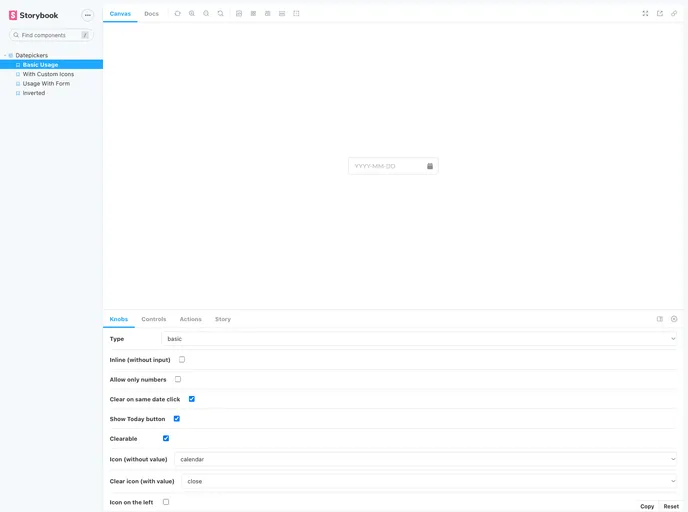Enable measure overlay
Viewport: 688px width, 512px height.
click(x=282, y=14)
